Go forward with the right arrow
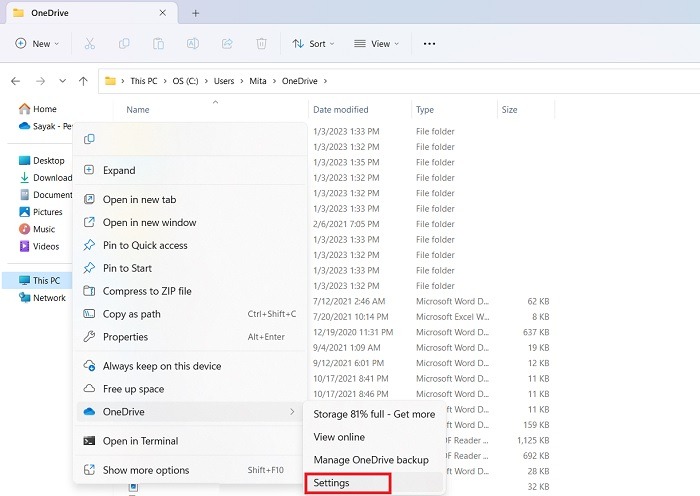The image size is (700, 496). [41, 81]
